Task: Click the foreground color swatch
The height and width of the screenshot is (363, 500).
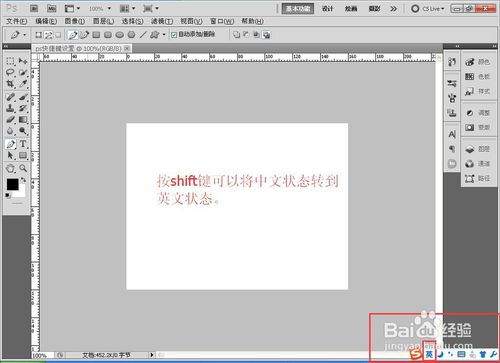Action: pos(13,185)
